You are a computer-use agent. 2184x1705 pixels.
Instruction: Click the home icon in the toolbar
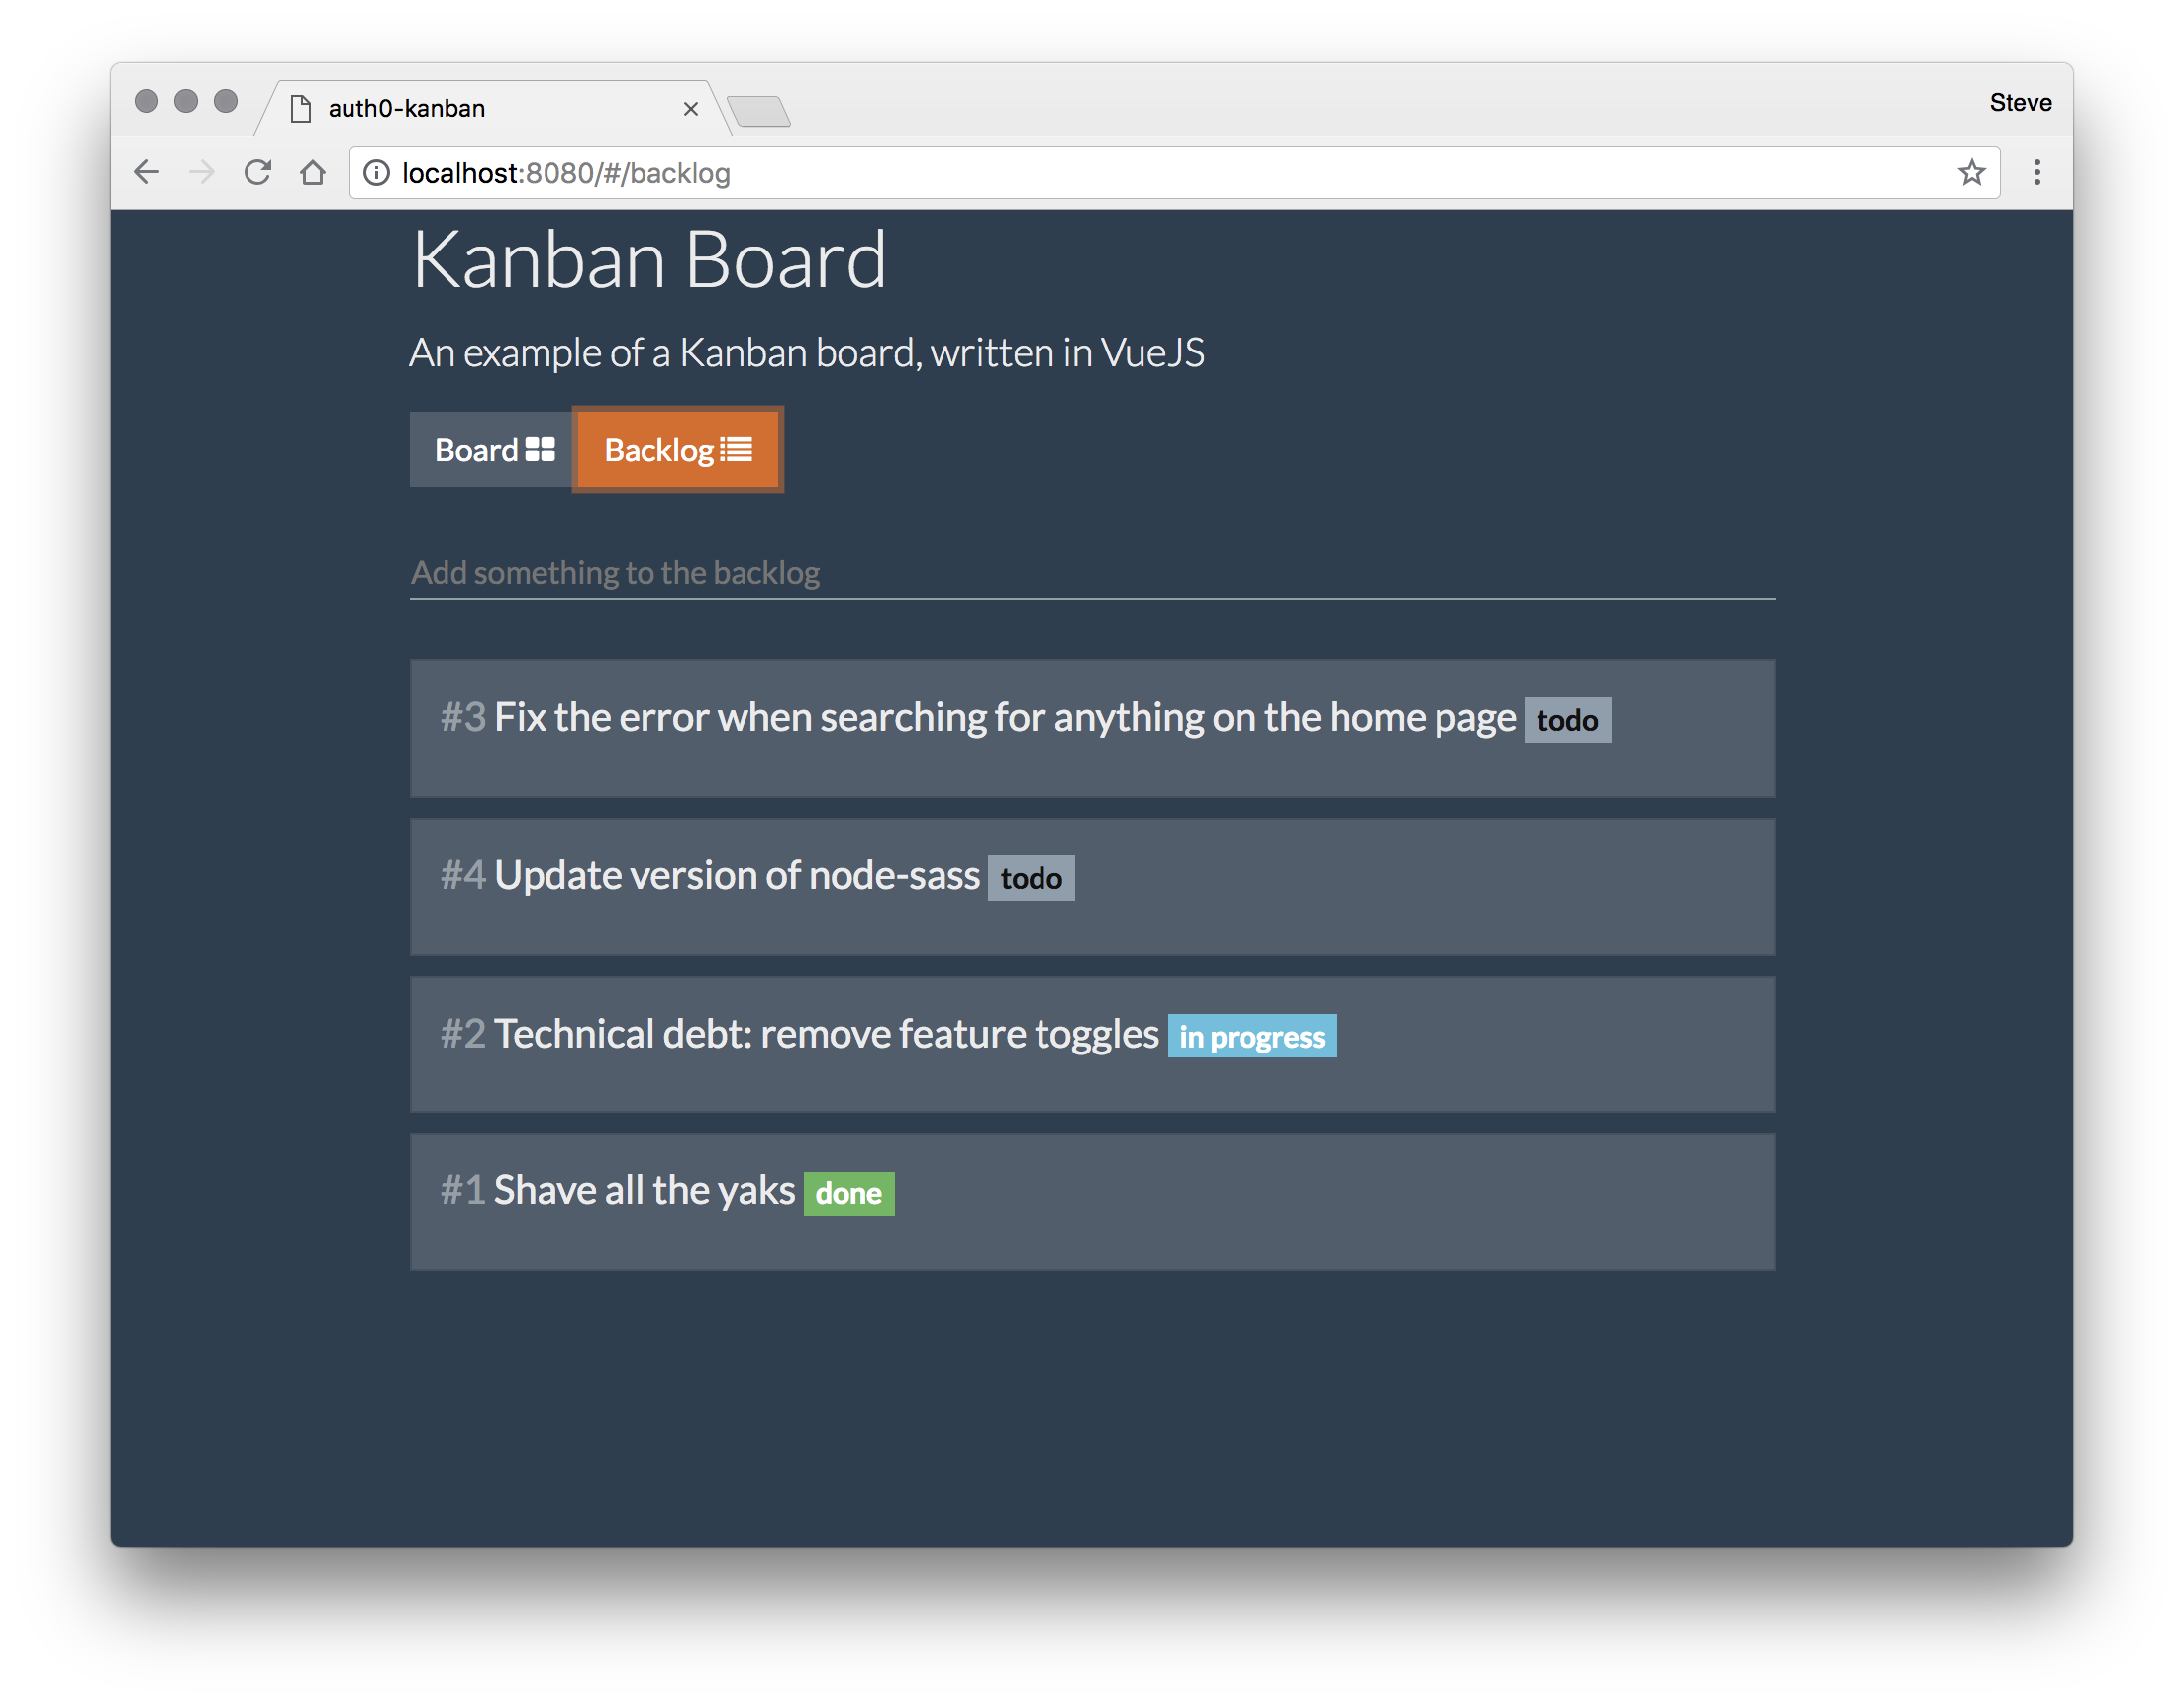tap(313, 173)
